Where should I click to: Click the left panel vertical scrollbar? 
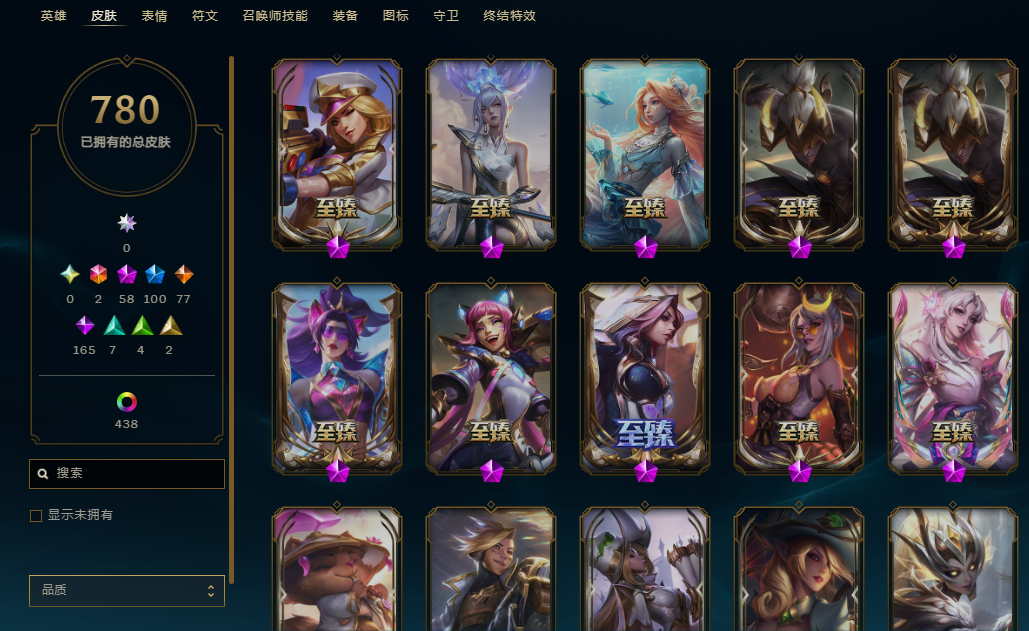pyautogui.click(x=232, y=320)
